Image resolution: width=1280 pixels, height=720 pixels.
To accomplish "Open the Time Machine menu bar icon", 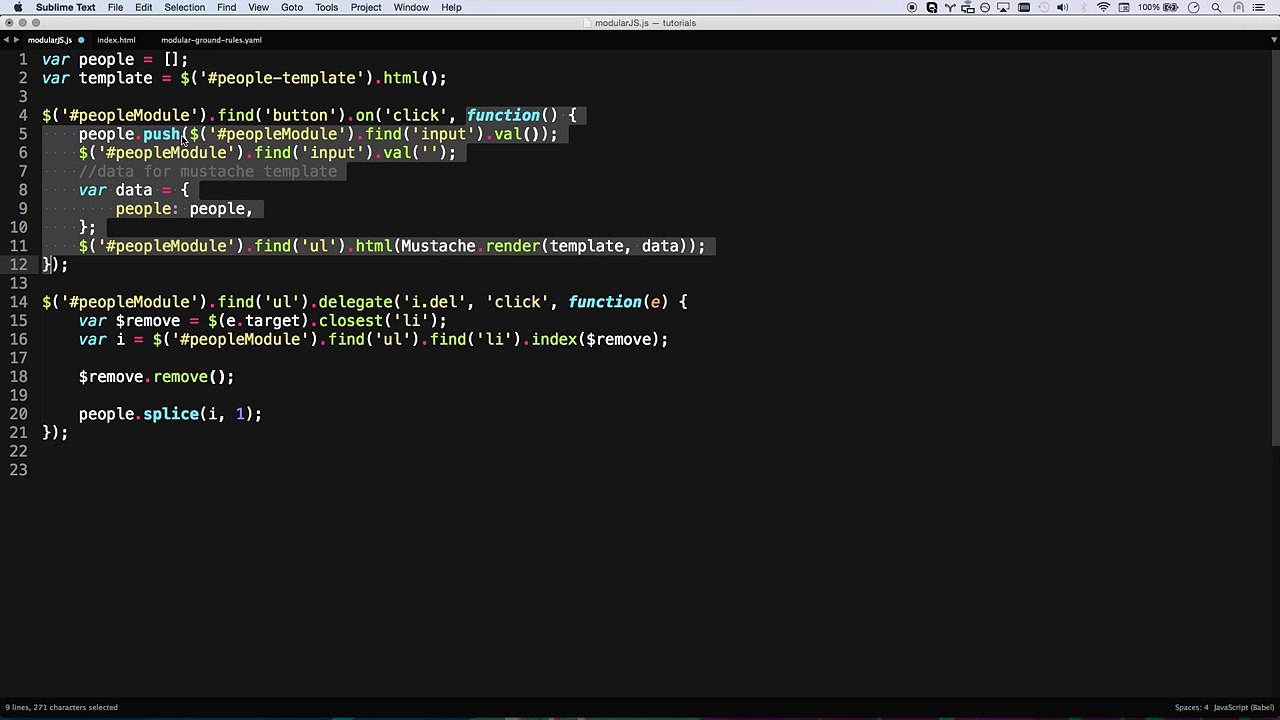I will (x=1044, y=7).
